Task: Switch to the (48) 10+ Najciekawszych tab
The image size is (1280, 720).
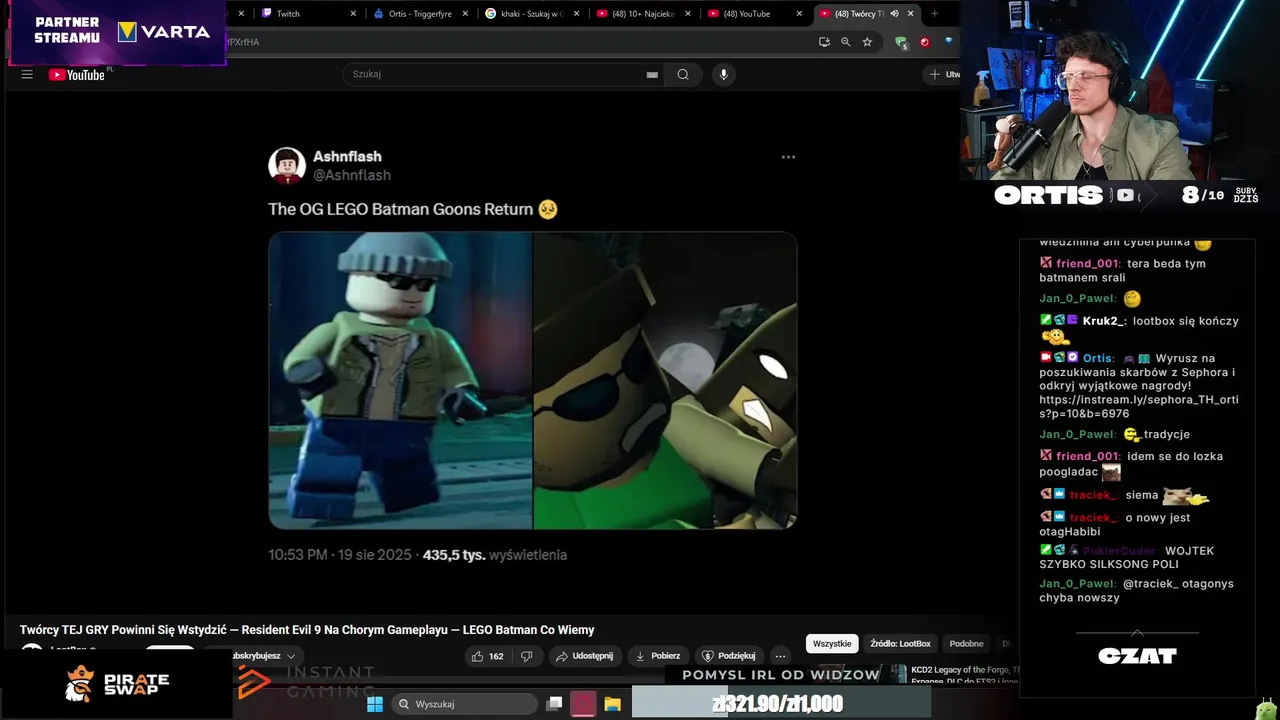Action: [644, 14]
